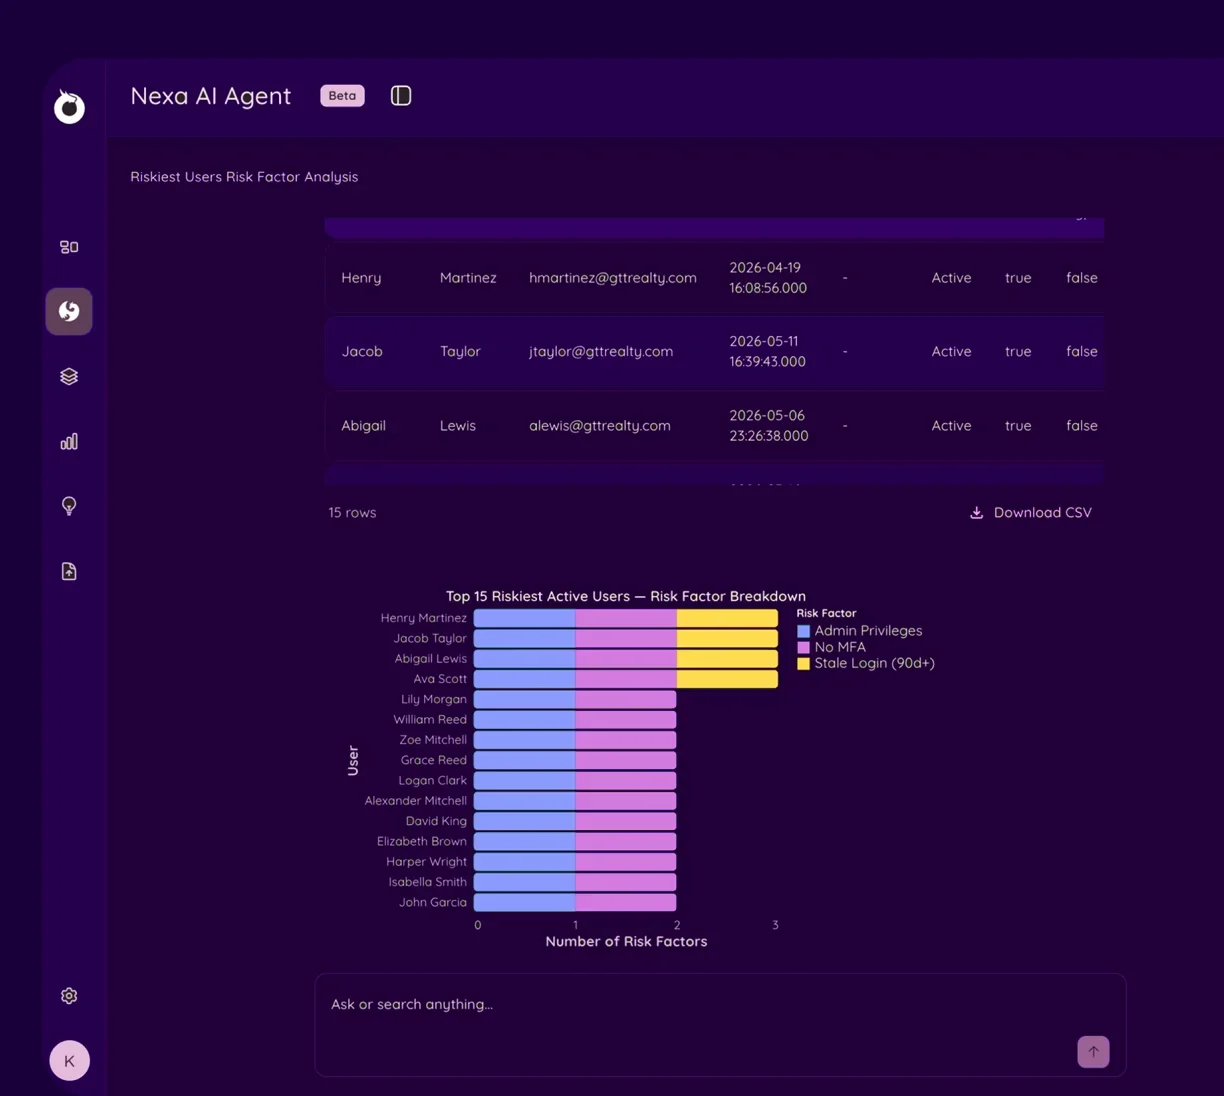Click Ava Scott's yellow bar segment

tap(727, 679)
